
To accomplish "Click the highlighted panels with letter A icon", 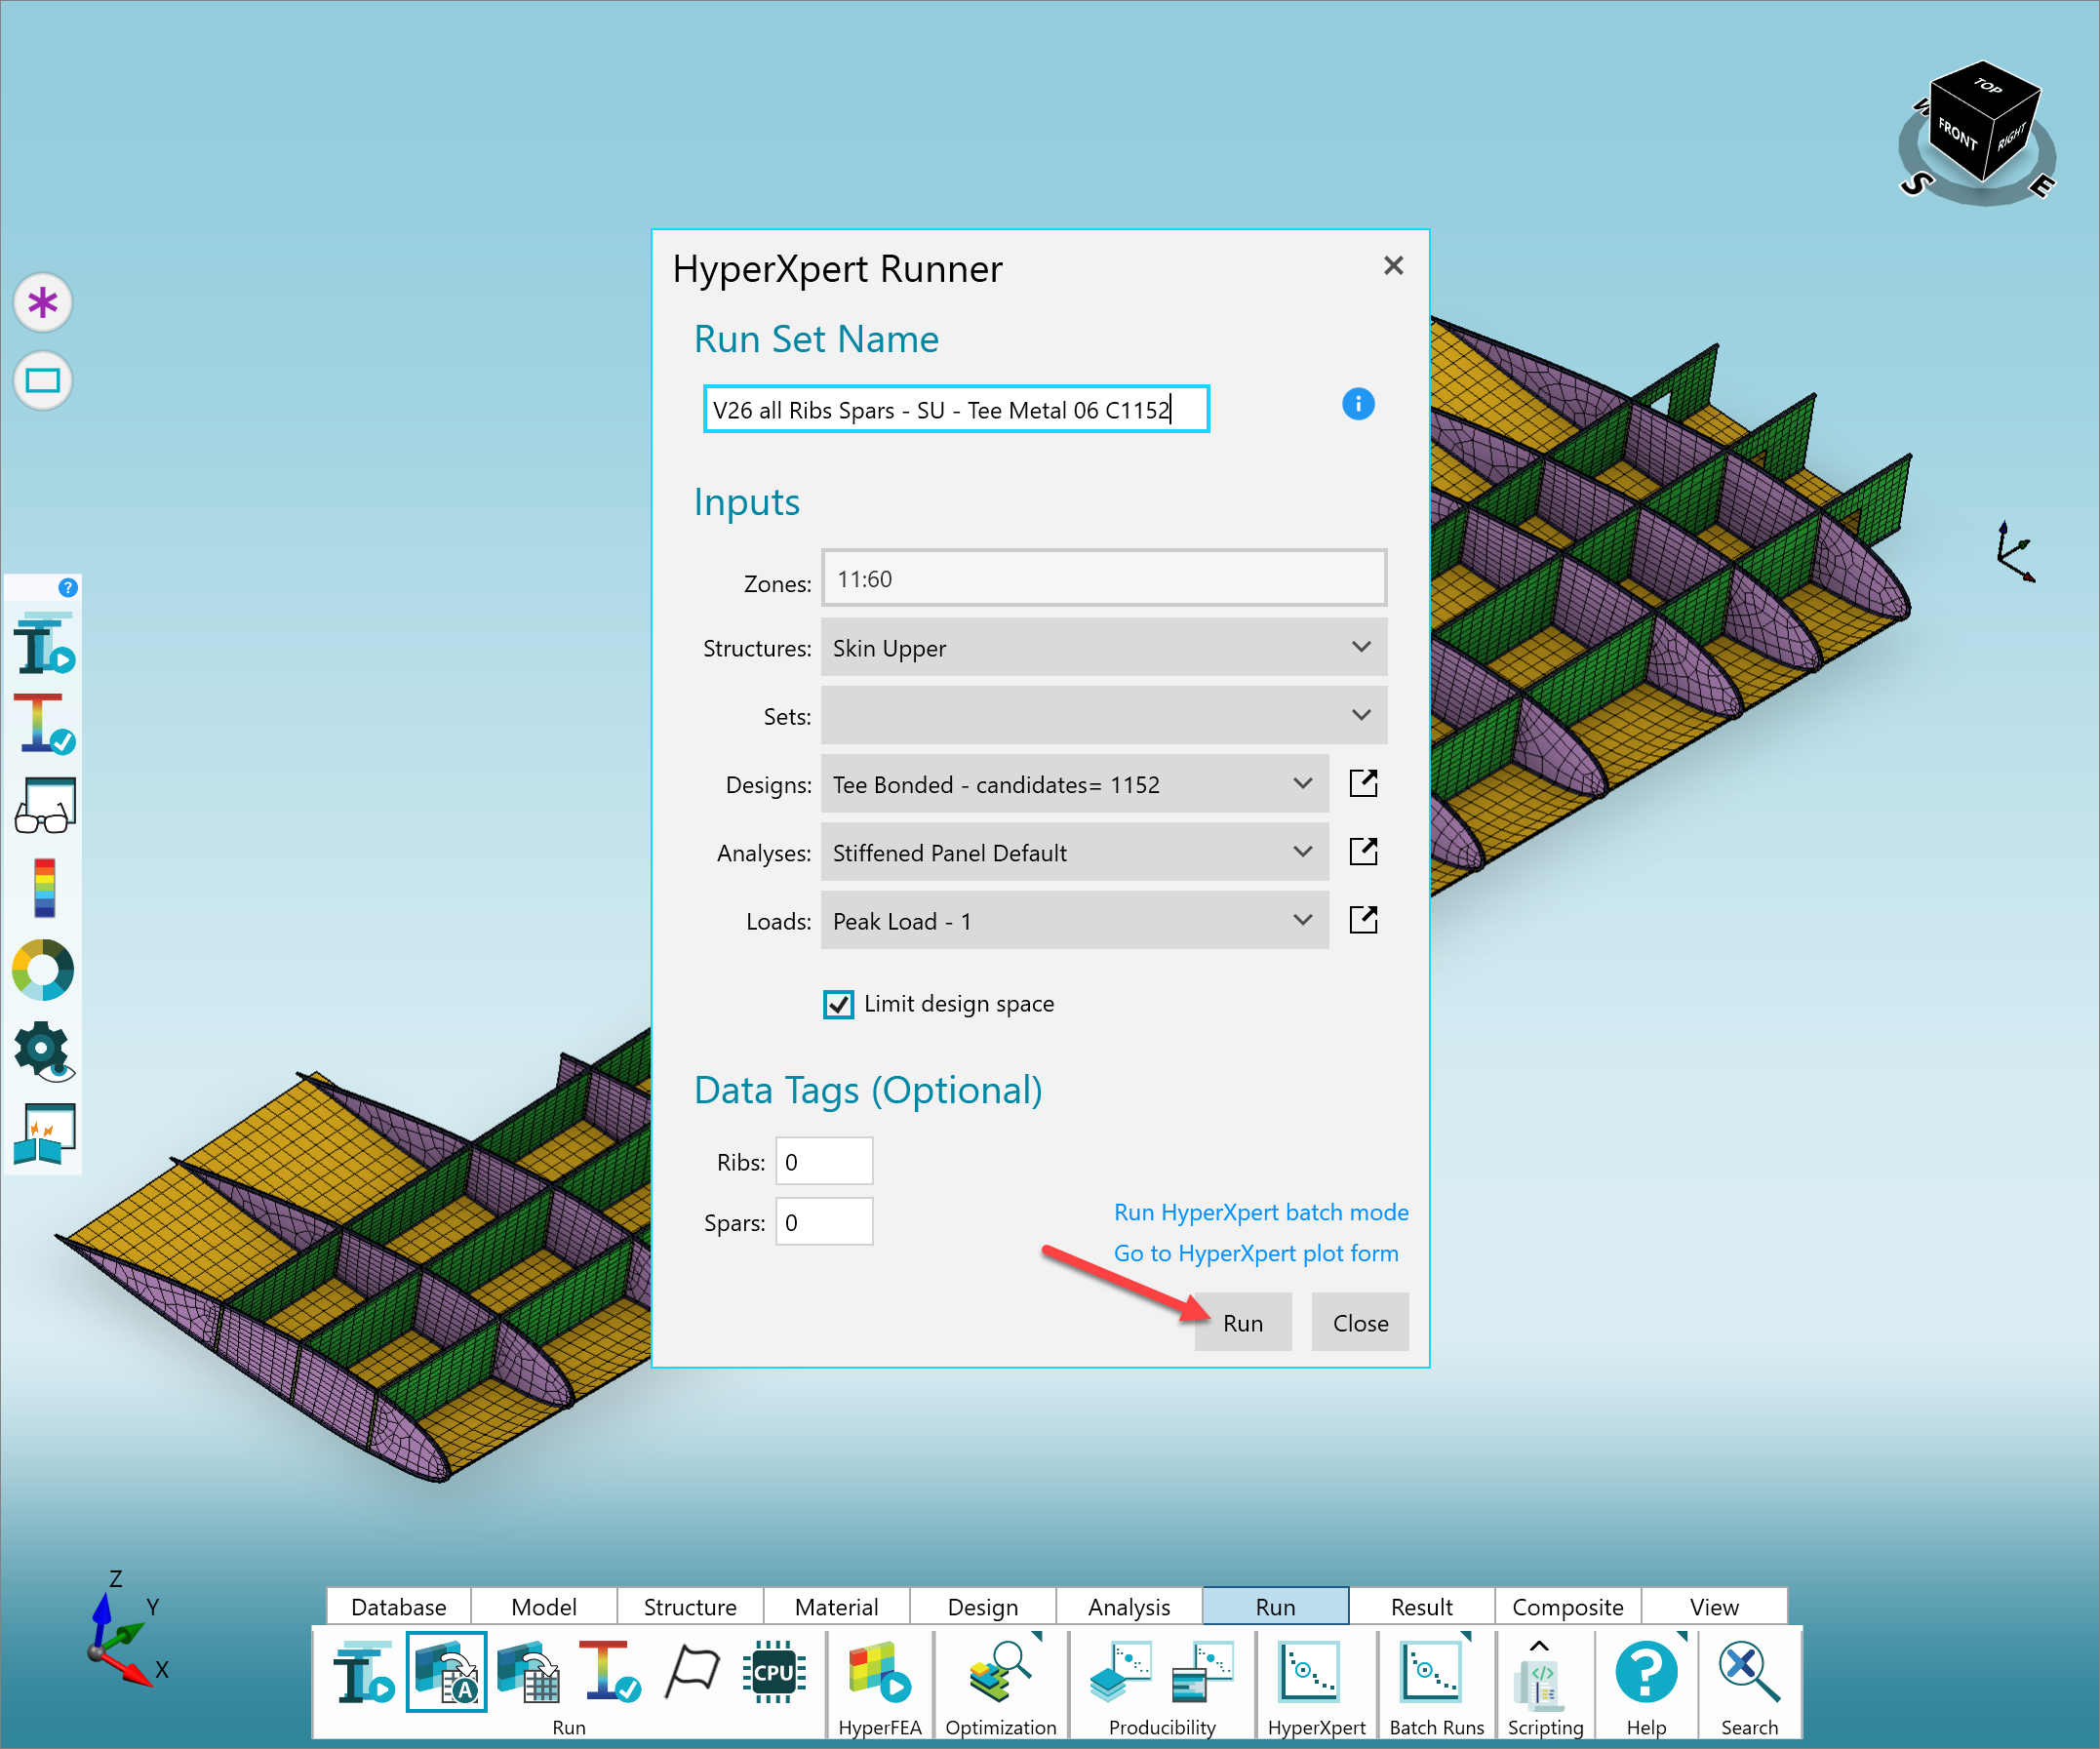I will point(447,1672).
